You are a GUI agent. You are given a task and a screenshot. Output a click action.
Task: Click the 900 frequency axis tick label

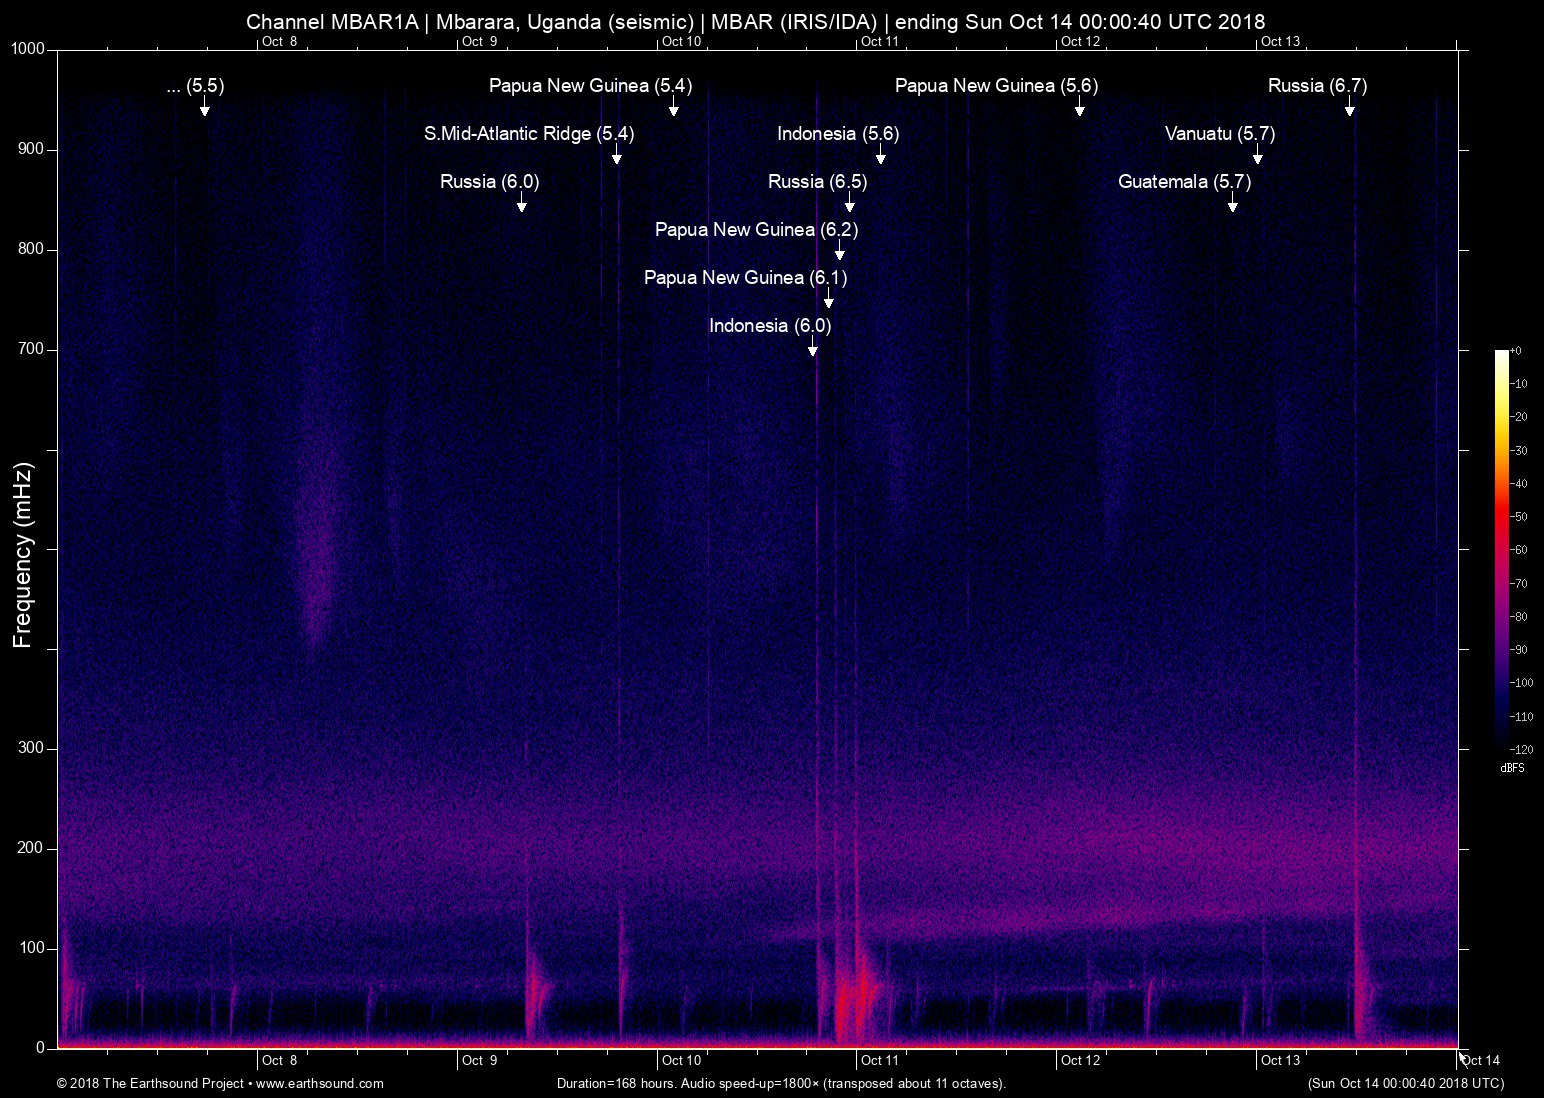[32, 149]
